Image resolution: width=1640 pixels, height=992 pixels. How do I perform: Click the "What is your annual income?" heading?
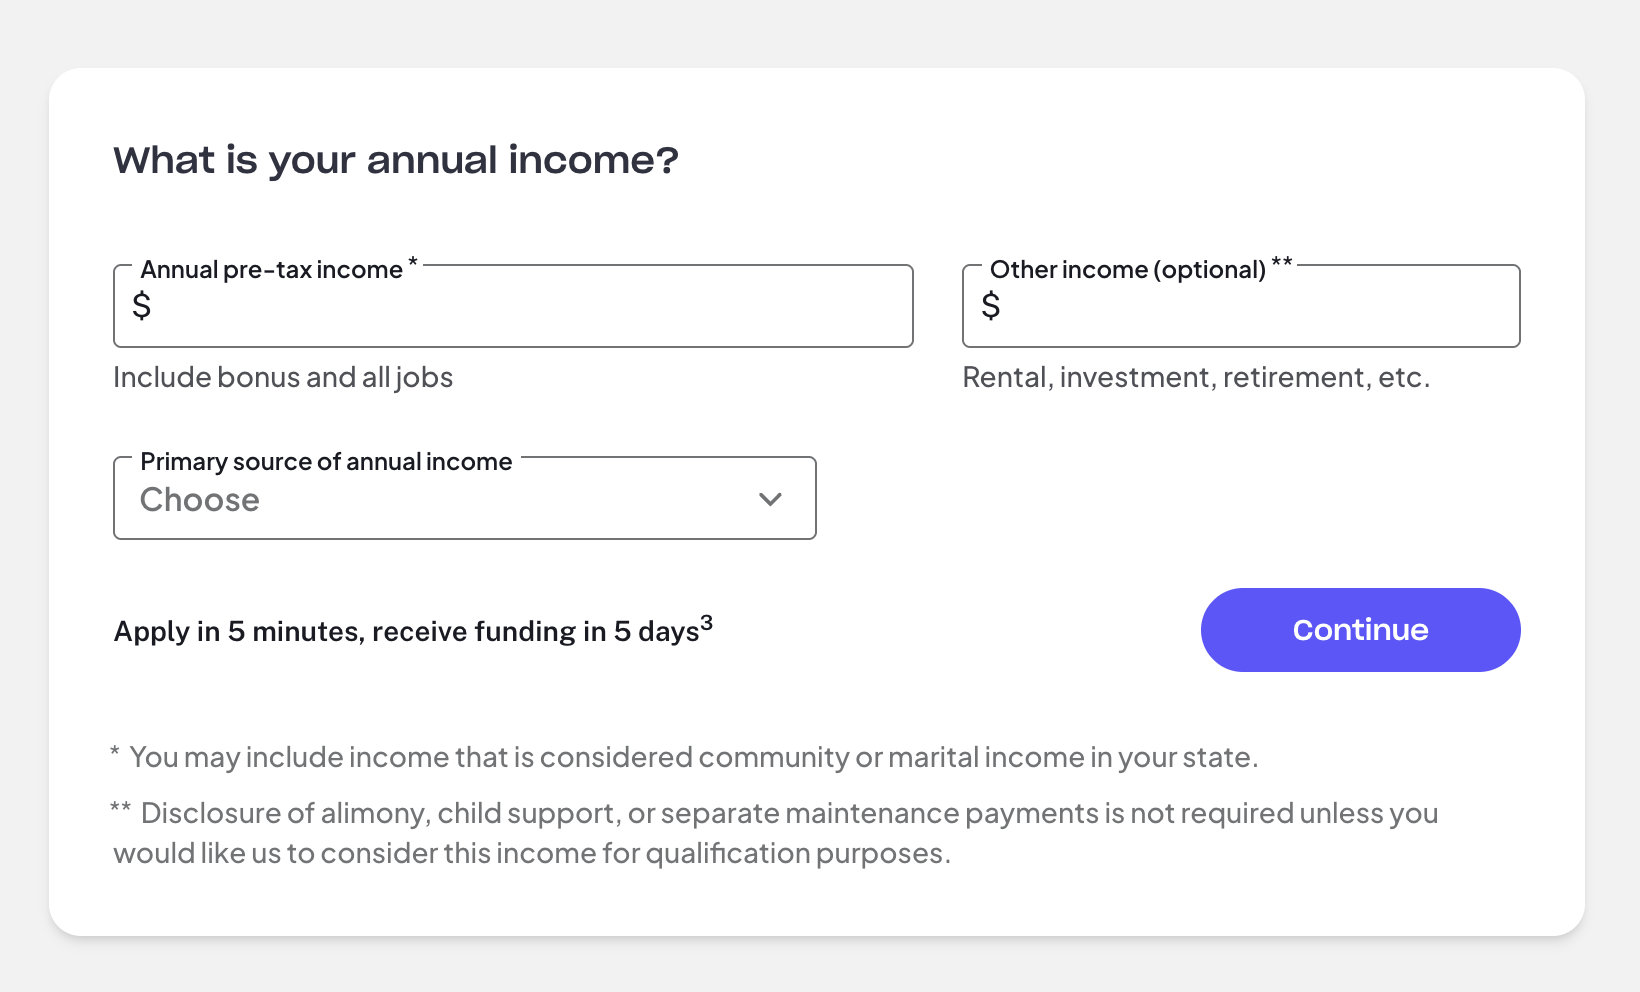396,160
